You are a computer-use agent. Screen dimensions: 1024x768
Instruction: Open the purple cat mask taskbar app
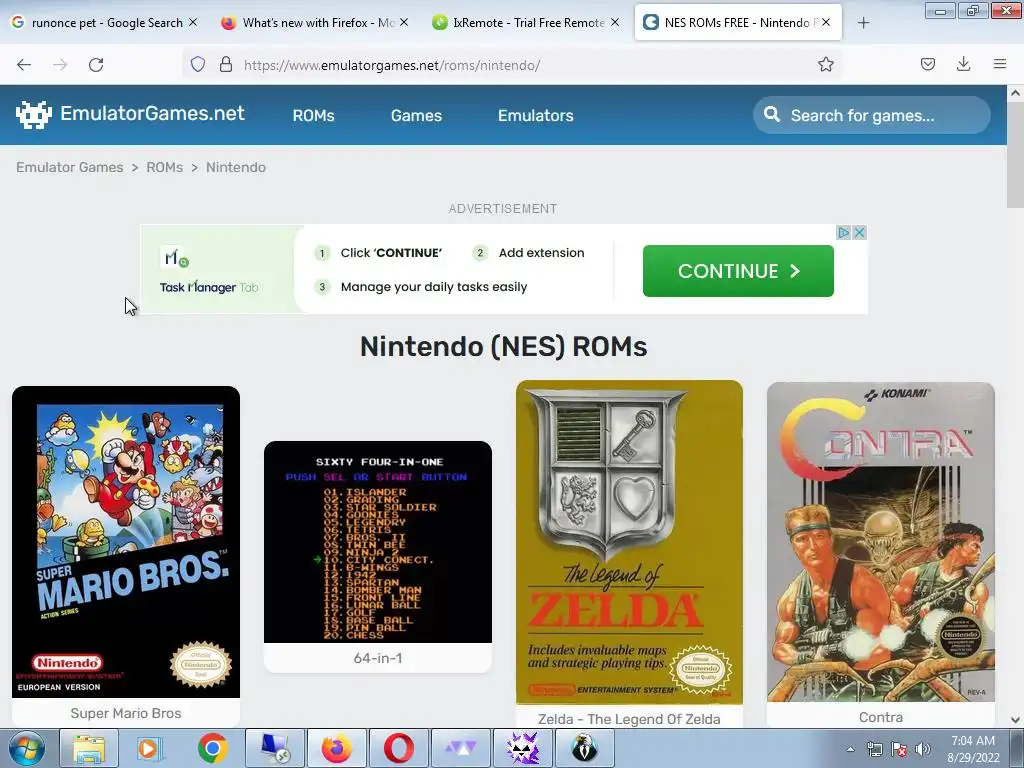pyautogui.click(x=522, y=748)
